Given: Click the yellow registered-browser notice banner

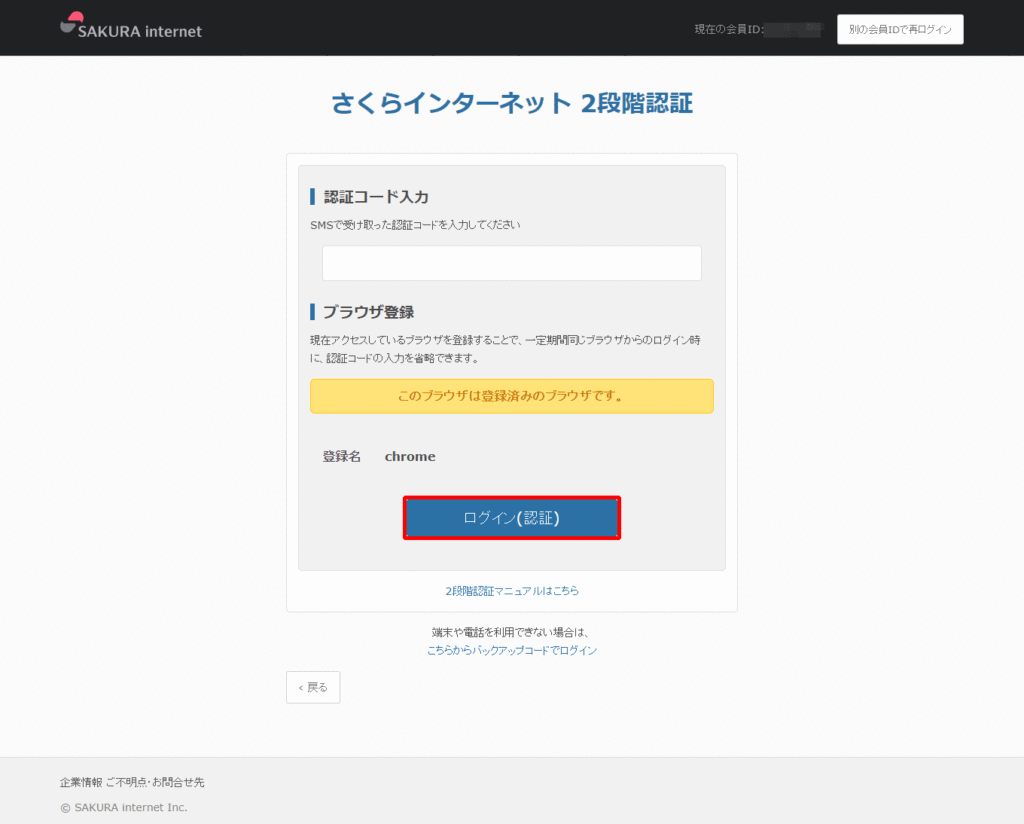Looking at the screenshot, I should coord(511,396).
